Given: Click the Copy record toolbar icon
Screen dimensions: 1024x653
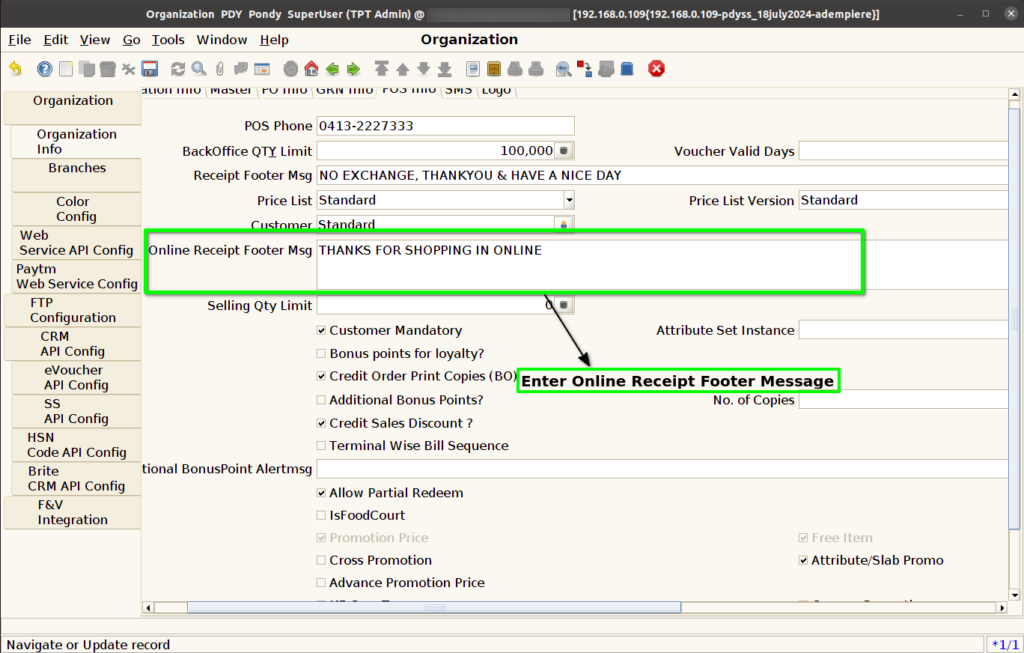Looking at the screenshot, I should [x=87, y=69].
